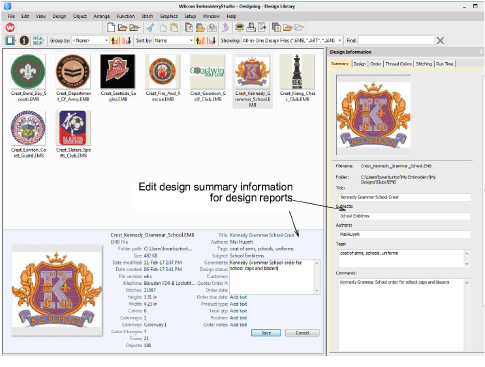
Task: Click the Cancel button
Action: 302,333
